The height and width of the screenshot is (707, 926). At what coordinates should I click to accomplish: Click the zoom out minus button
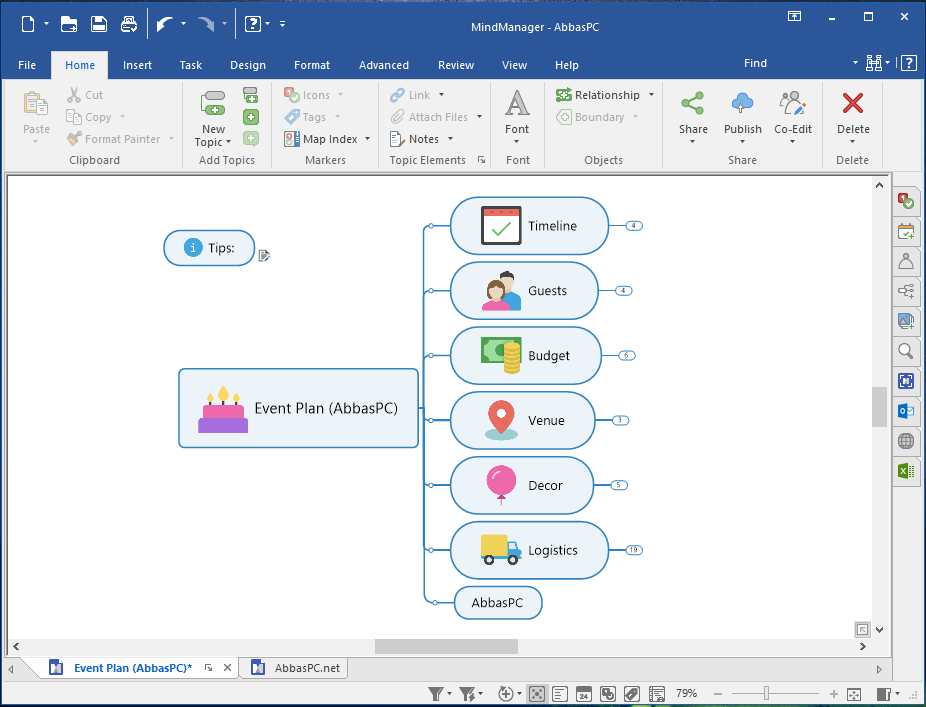[x=718, y=694]
